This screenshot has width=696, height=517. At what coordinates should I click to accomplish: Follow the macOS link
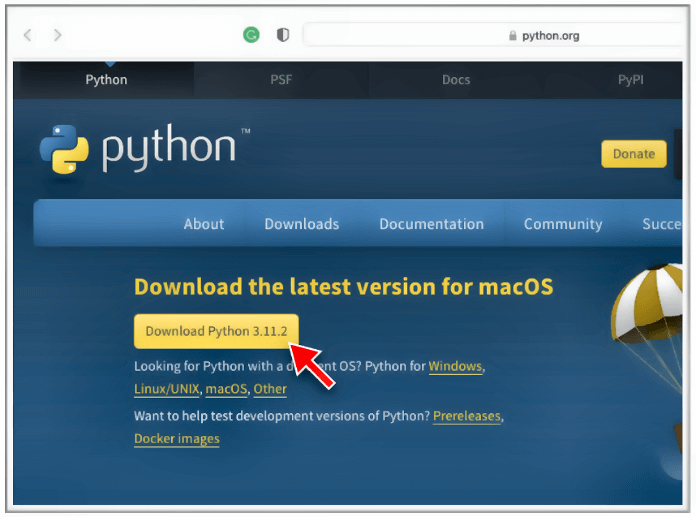click(x=226, y=389)
